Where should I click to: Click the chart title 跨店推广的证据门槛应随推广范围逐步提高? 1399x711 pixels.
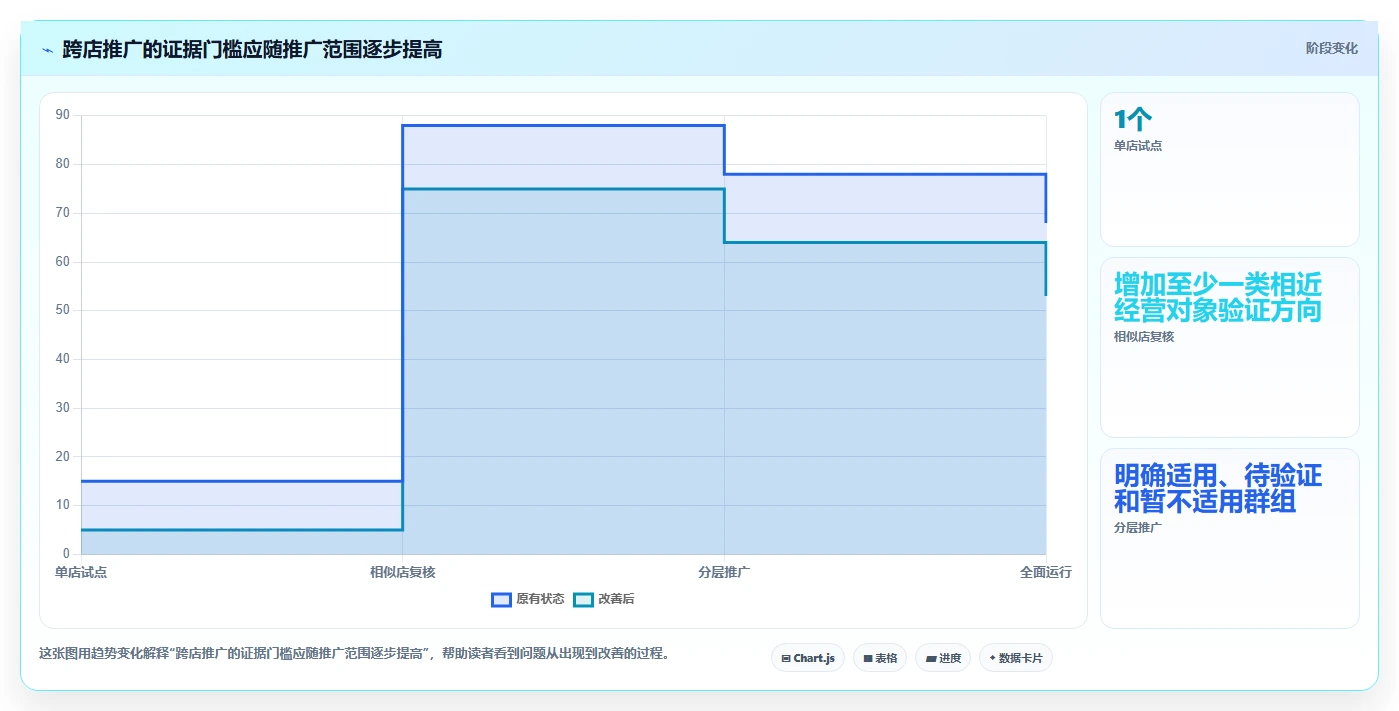(x=252, y=49)
